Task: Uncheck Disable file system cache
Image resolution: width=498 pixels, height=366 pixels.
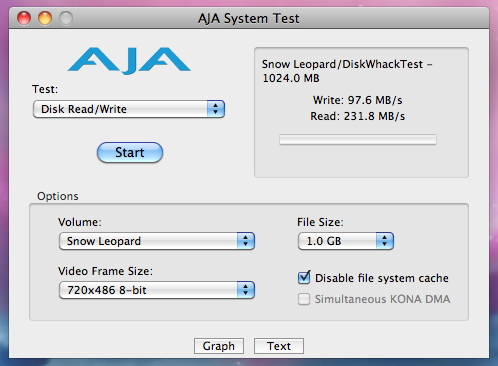Action: coord(304,278)
